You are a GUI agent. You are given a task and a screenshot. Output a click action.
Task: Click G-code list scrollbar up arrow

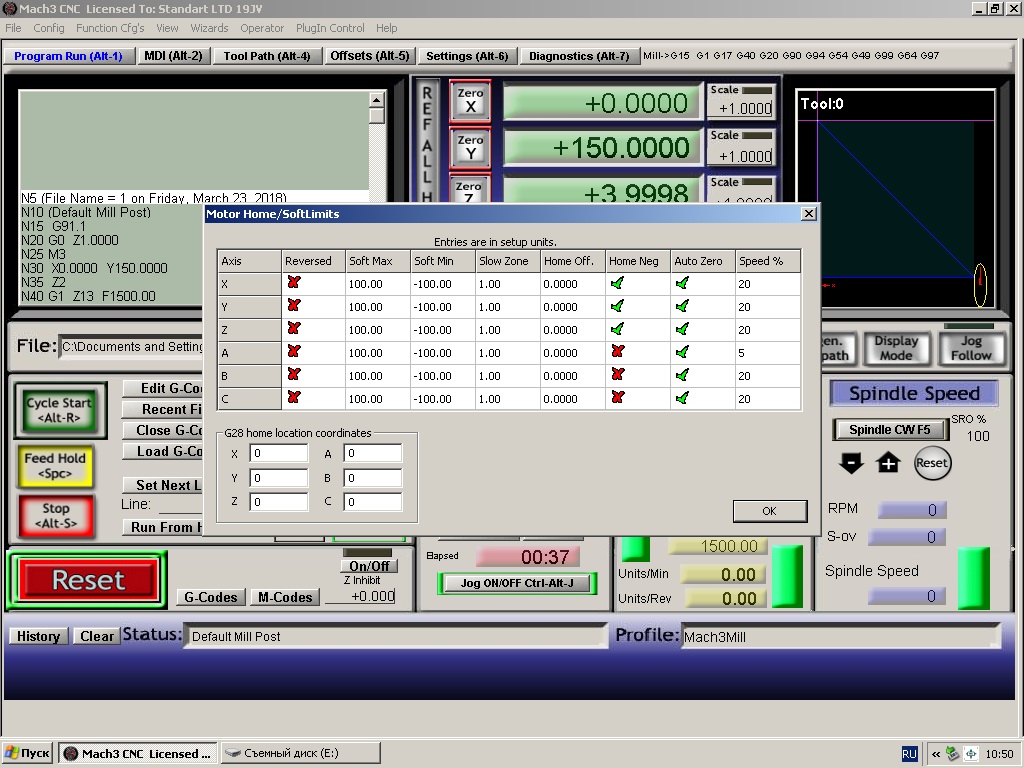click(x=376, y=100)
